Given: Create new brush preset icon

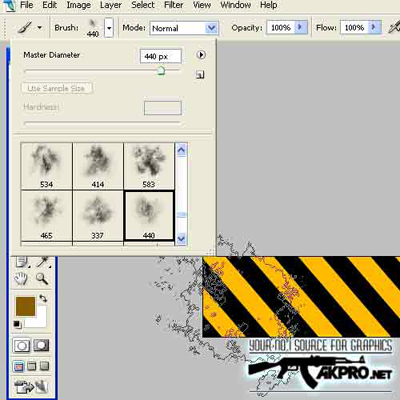Looking at the screenshot, I should point(200,75).
